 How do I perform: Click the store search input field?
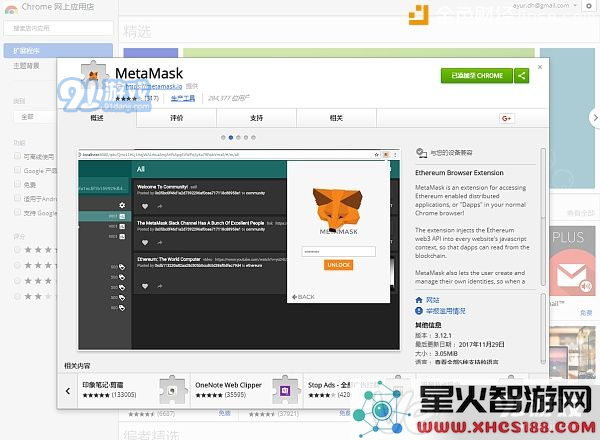click(58, 28)
